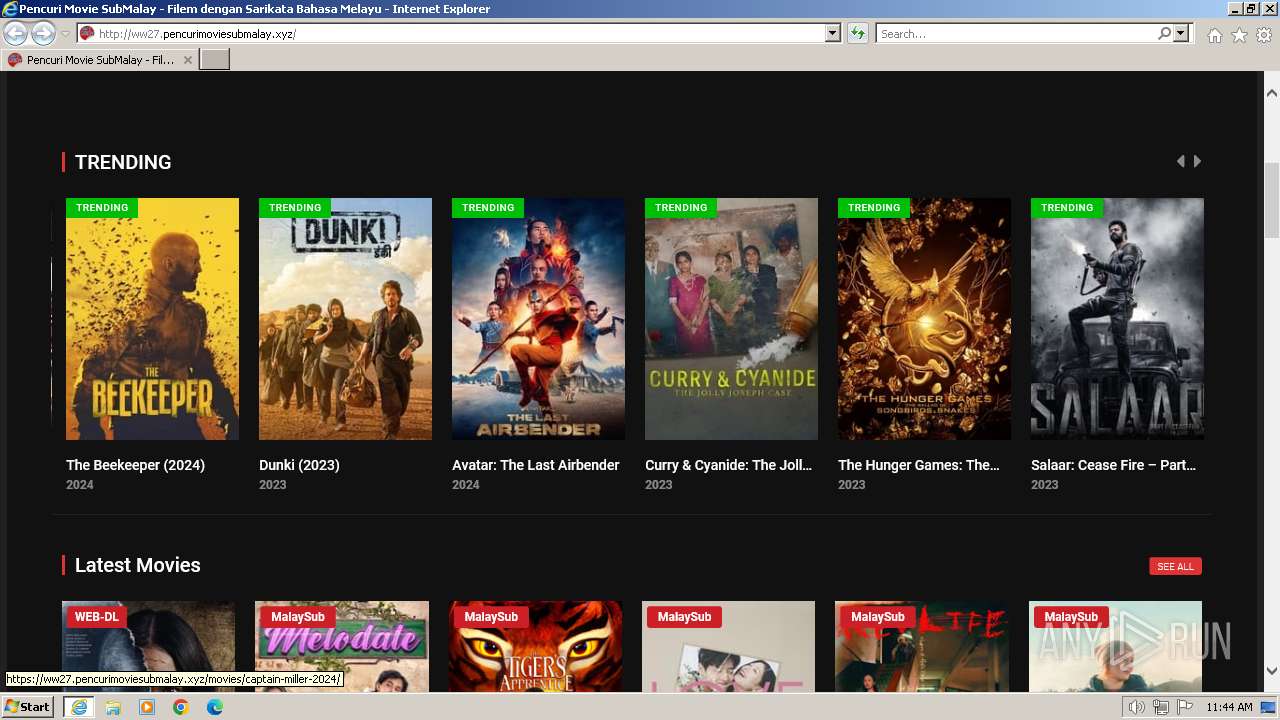Open the volume control in the system tray

click(x=1136, y=707)
